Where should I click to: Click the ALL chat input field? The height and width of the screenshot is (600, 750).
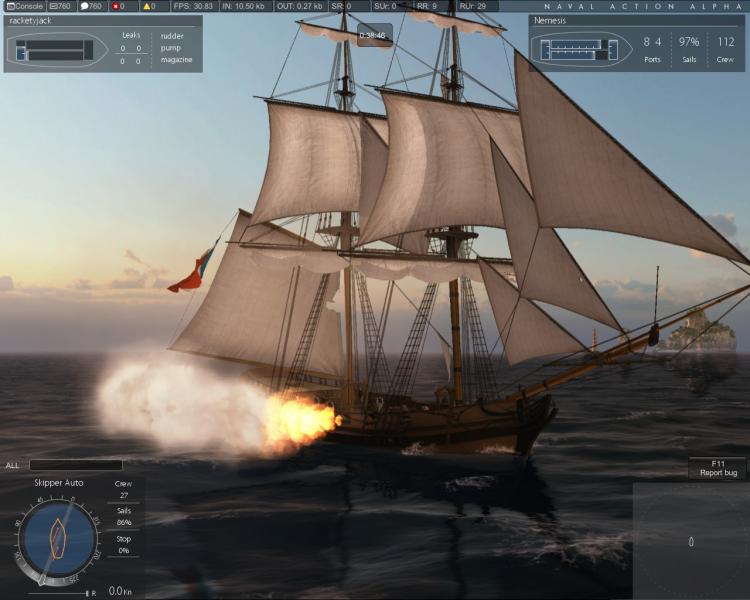pyautogui.click(x=76, y=465)
